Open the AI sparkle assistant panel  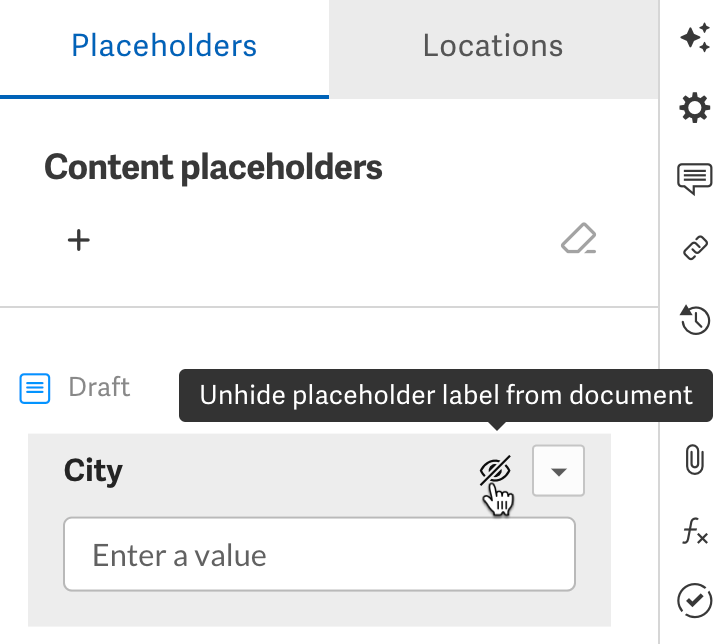coord(695,37)
